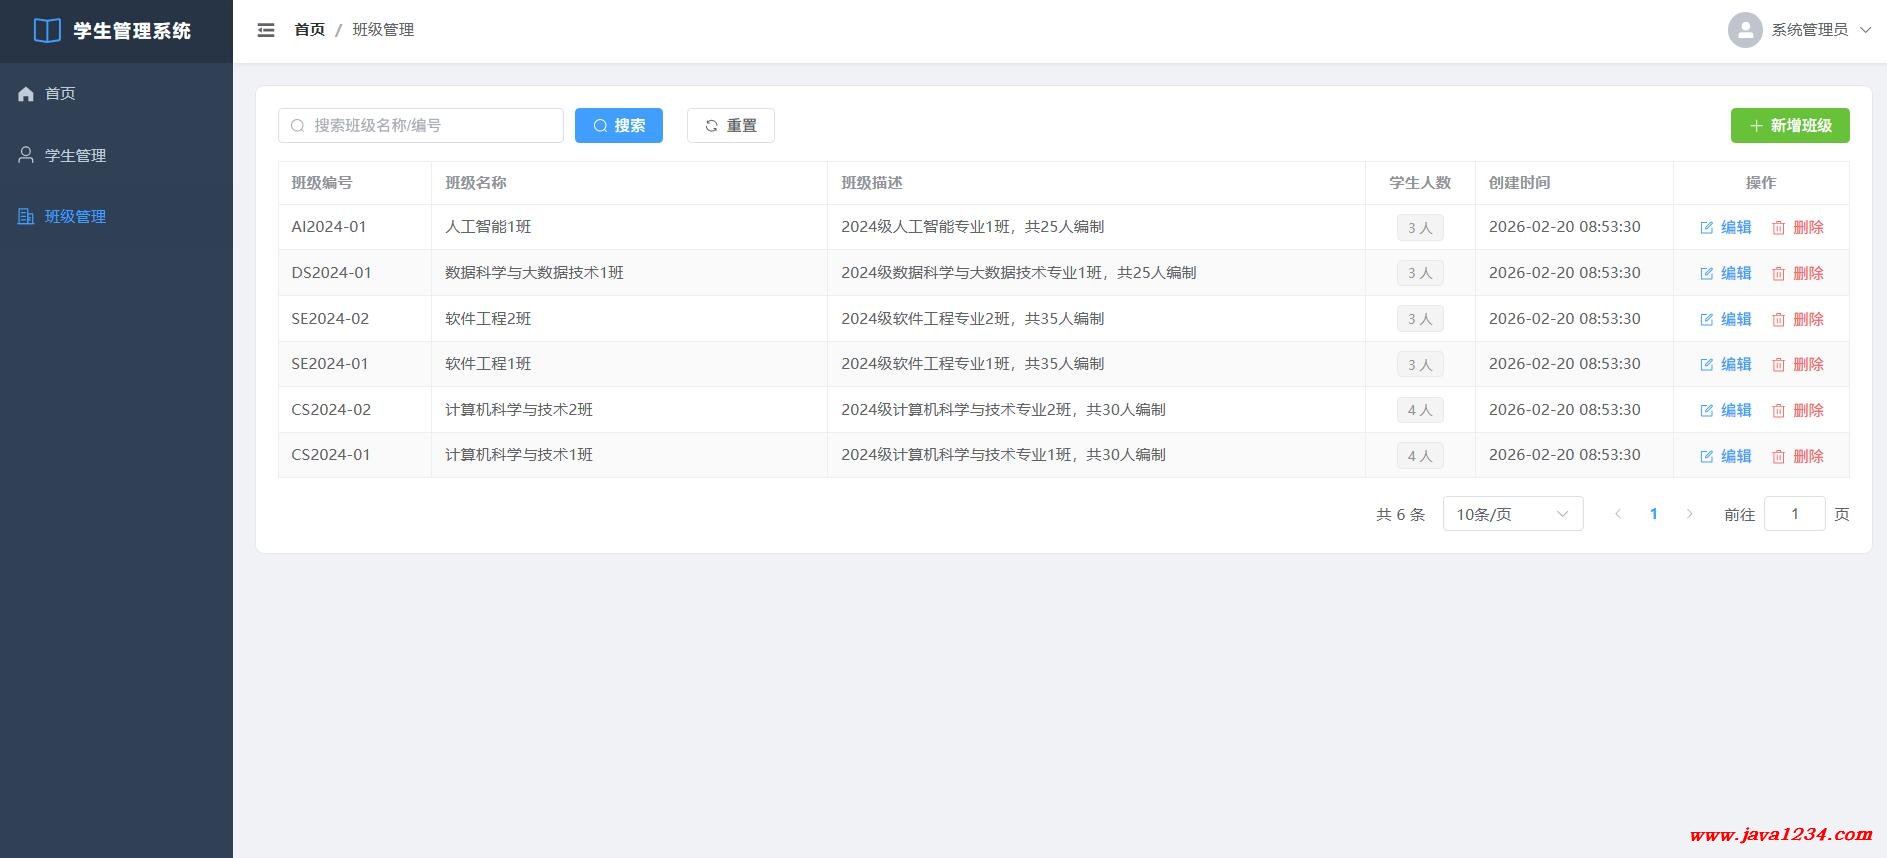Select 班级管理 in the sidebar menu
Screen dimensions: 1887x858
click(x=75, y=216)
